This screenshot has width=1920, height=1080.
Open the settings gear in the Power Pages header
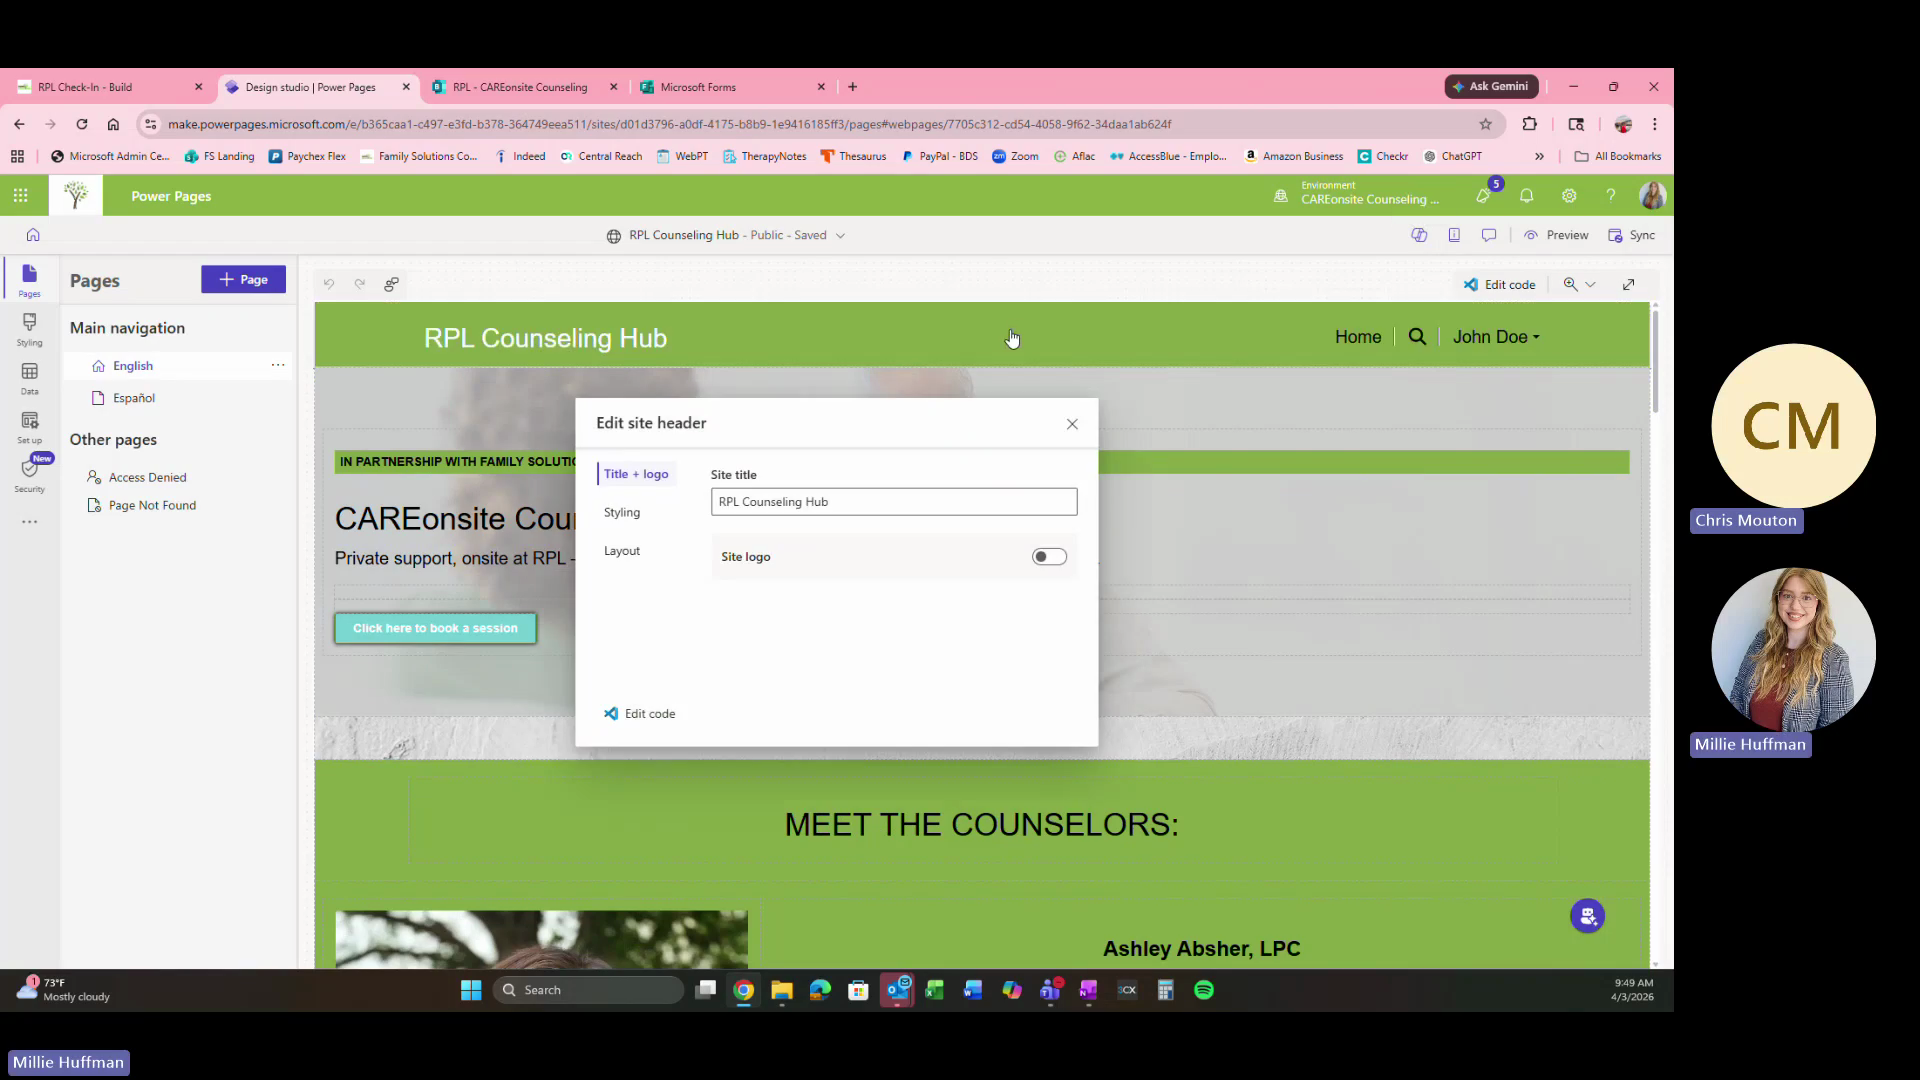1569,196
